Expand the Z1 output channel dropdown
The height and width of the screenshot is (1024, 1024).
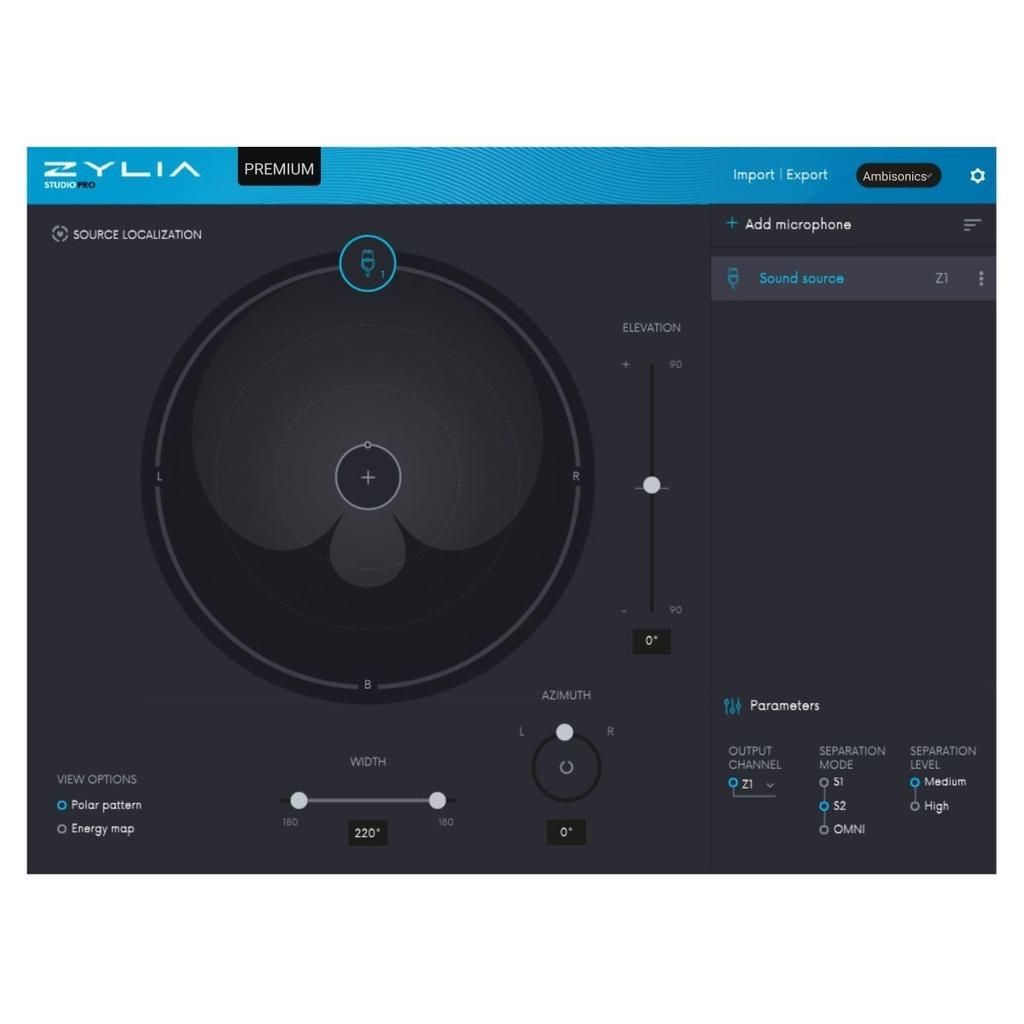769,785
